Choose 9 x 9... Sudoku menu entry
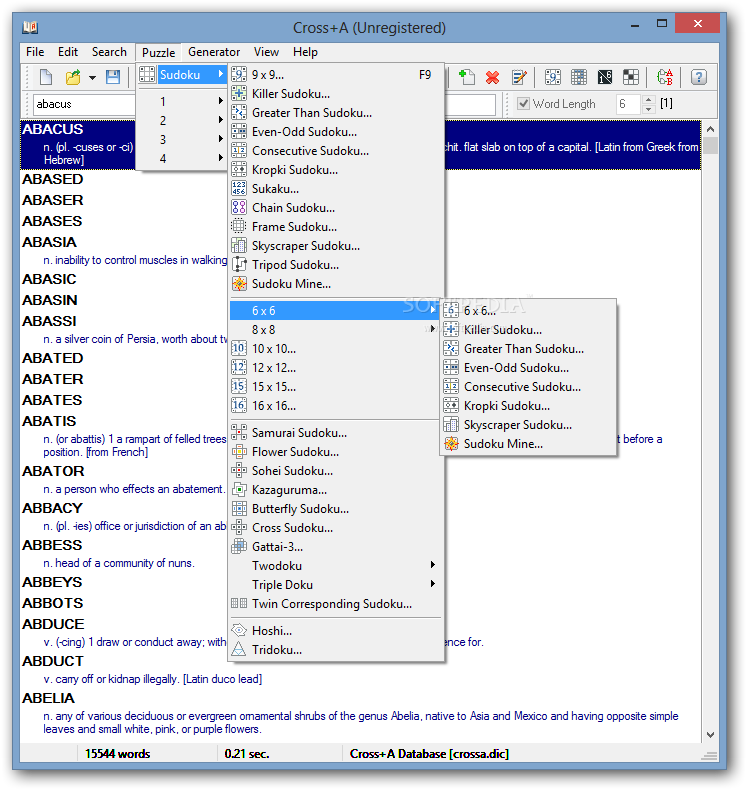 point(336,75)
